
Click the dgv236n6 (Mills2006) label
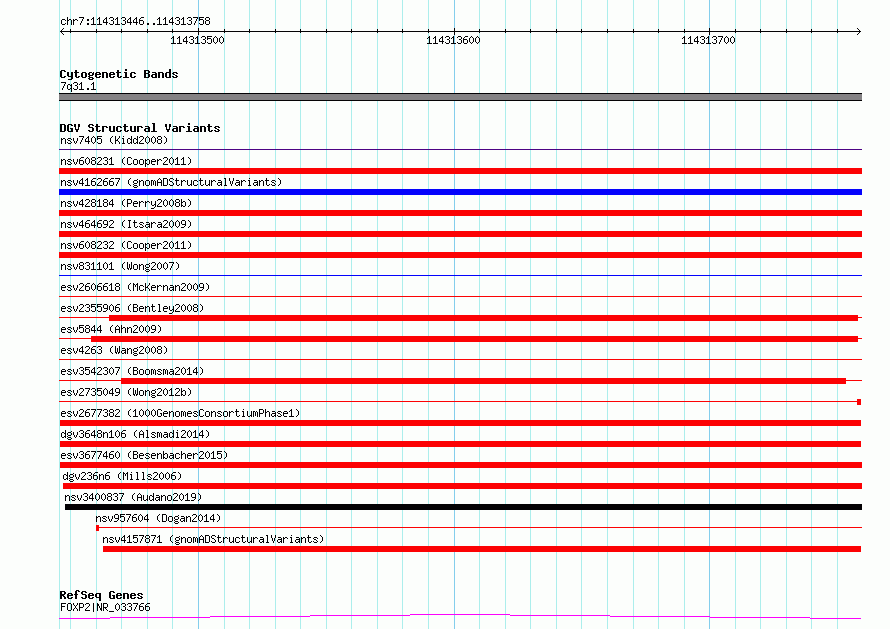pyautogui.click(x=122, y=476)
